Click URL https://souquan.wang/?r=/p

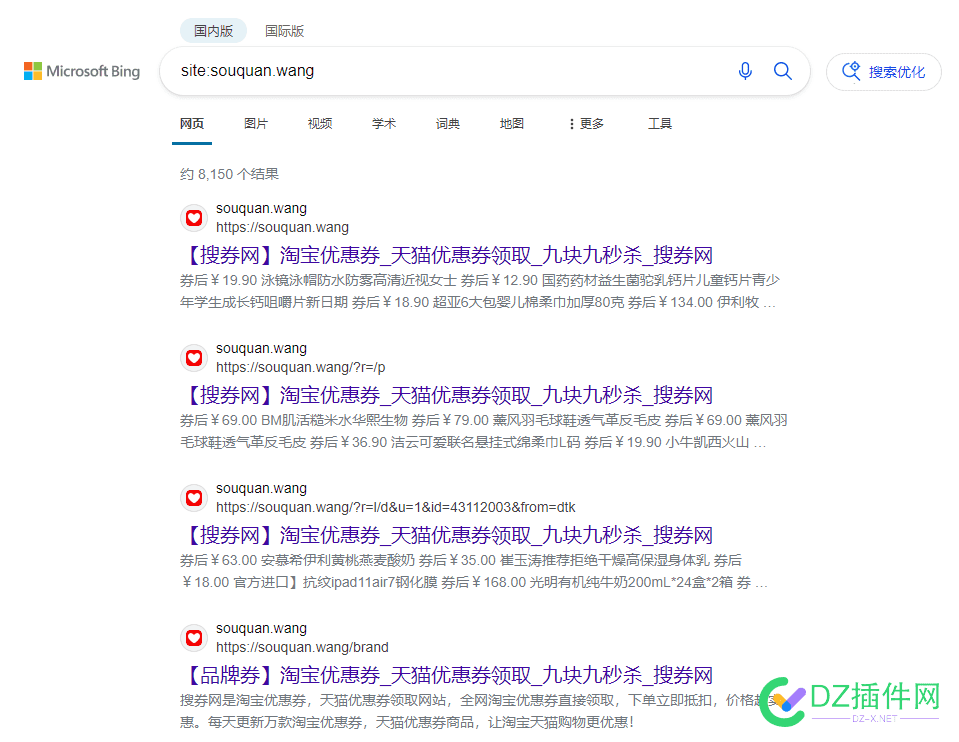point(301,368)
